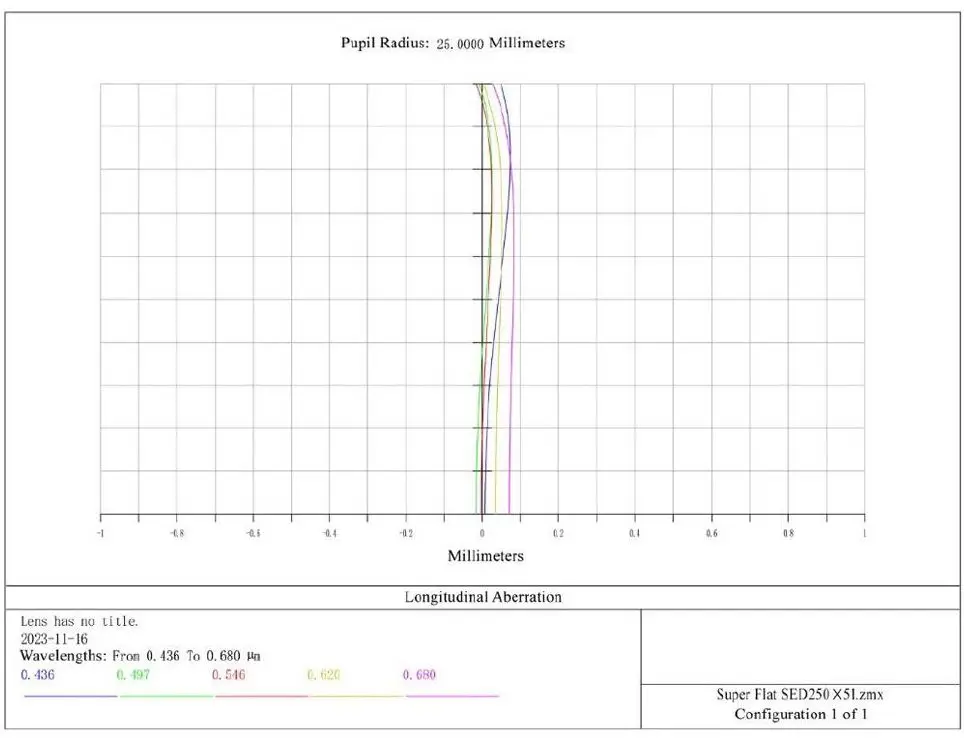
Task: Click the -1 tick label on x-axis
Action: [99, 534]
